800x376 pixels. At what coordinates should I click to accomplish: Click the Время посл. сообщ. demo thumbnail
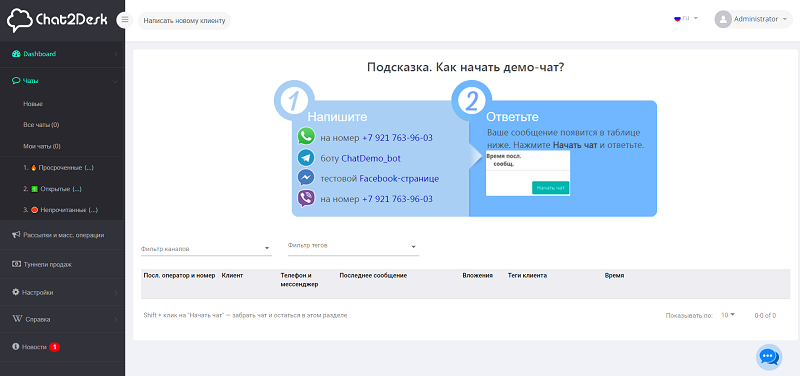tap(528, 173)
